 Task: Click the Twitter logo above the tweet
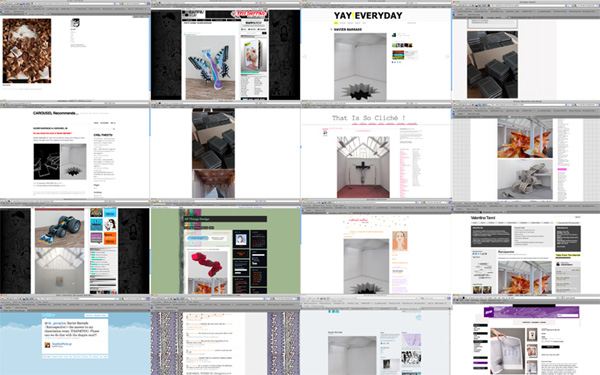48,315
